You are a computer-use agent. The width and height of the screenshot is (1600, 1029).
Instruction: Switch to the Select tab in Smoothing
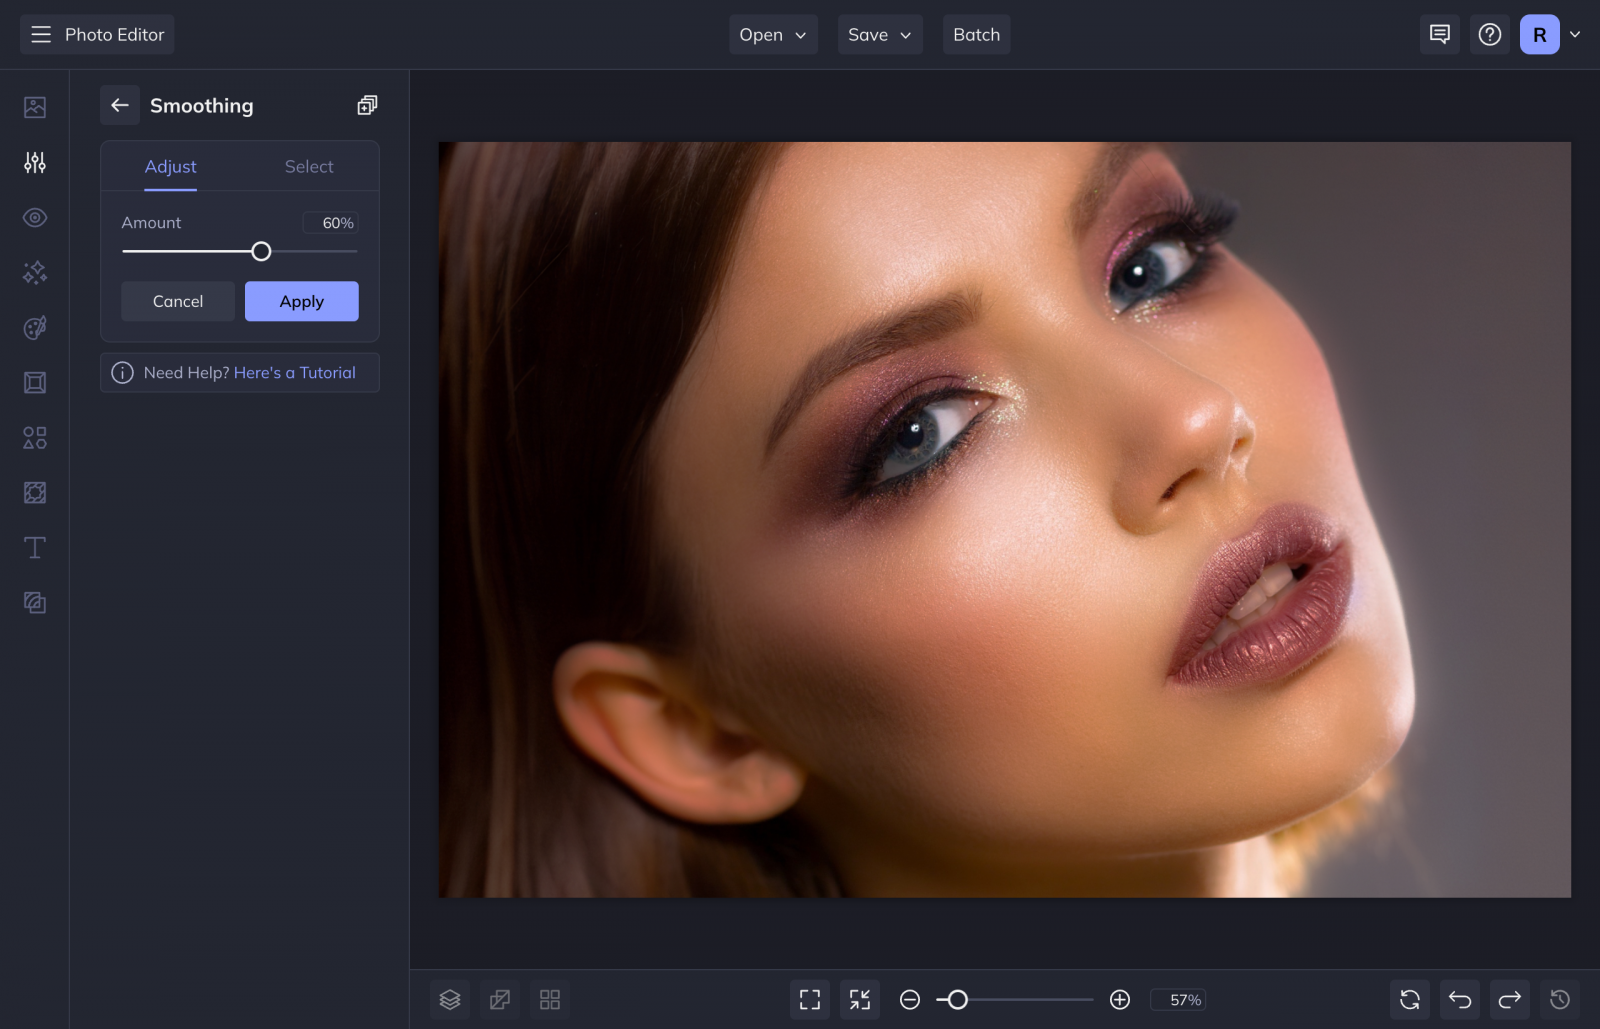pyautogui.click(x=308, y=166)
